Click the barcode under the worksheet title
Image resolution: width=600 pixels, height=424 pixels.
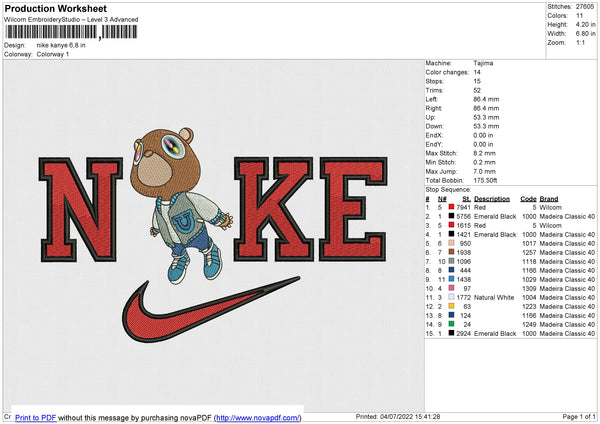coord(71,32)
